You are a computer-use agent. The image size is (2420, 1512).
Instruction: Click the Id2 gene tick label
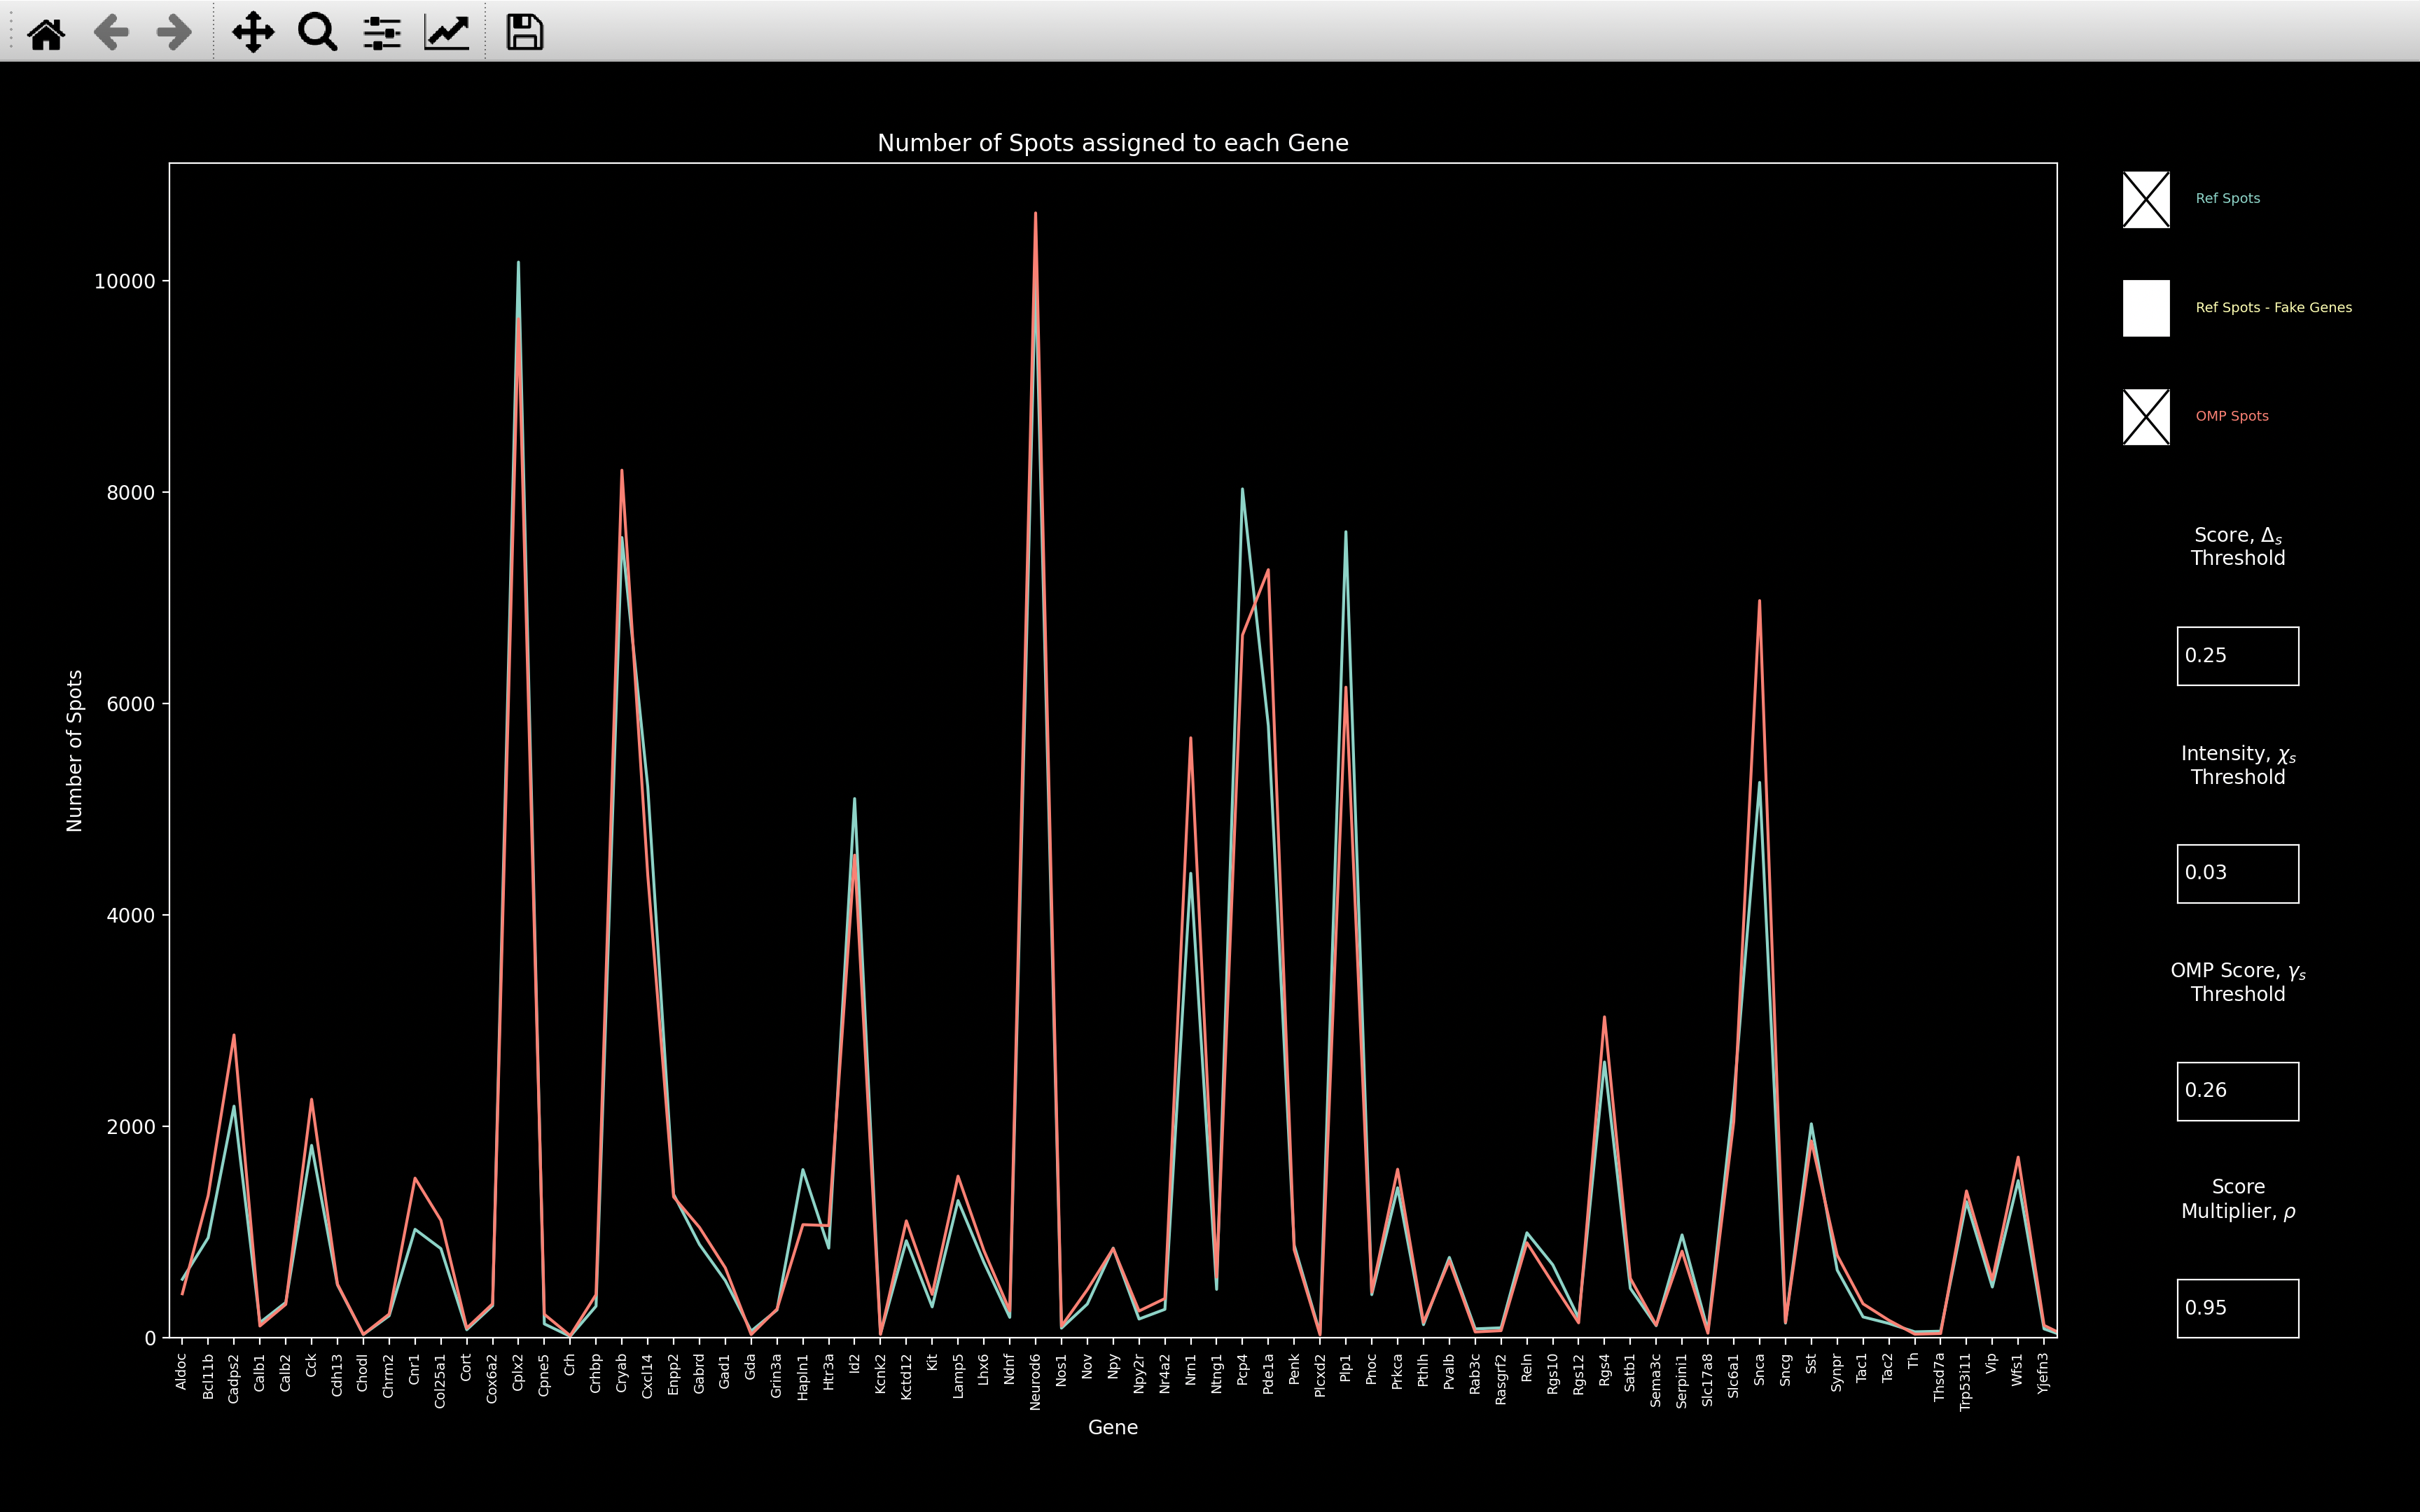click(854, 1364)
